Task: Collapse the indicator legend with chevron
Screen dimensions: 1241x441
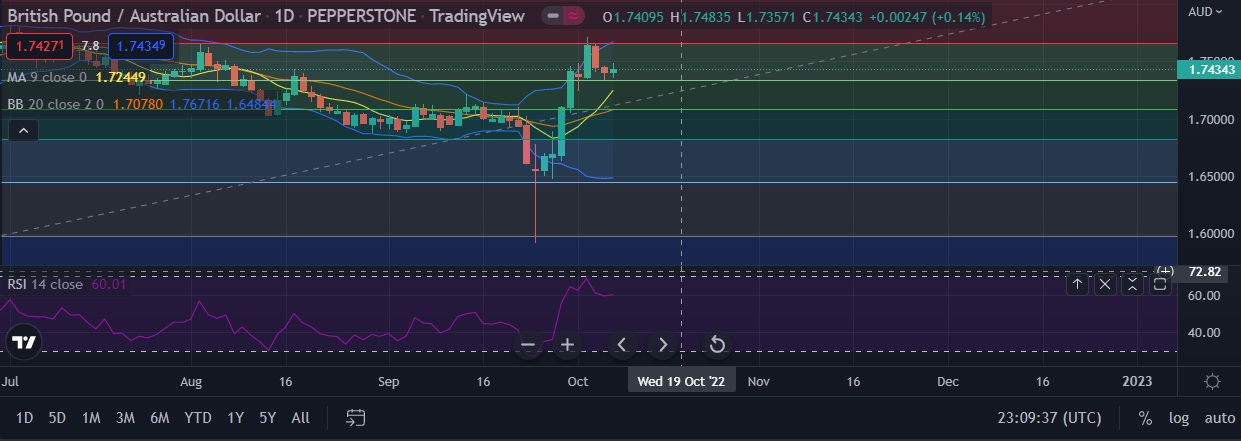Action: point(26,130)
